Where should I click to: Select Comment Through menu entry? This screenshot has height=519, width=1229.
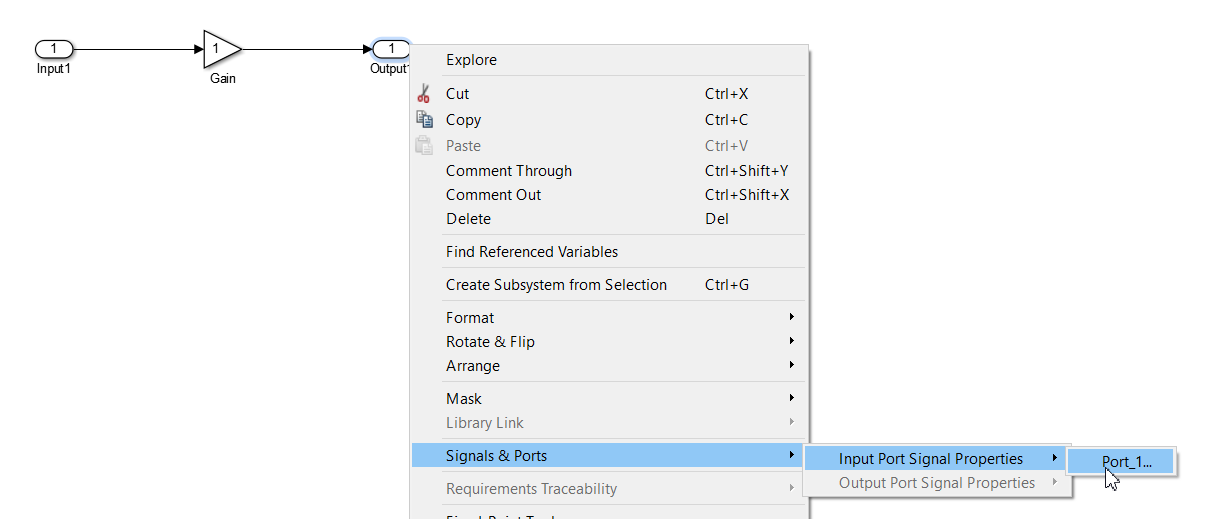tap(509, 171)
